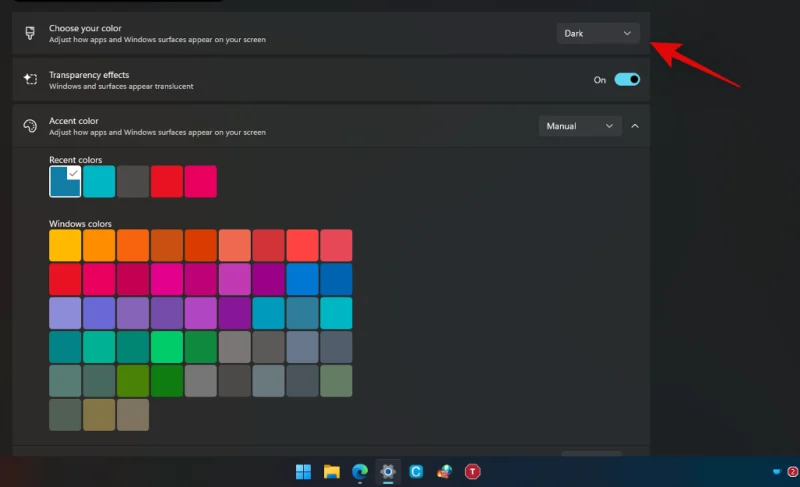Pick the turquoise swatch in Recent colors
The image size is (800, 487).
pos(99,182)
